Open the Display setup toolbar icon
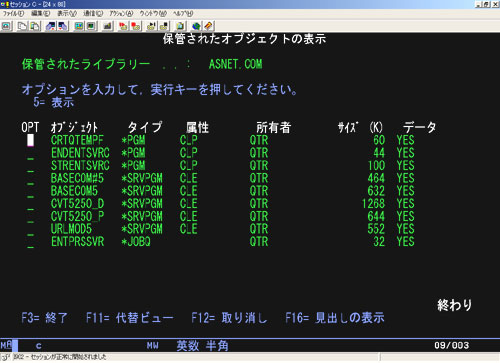 tap(79, 26)
